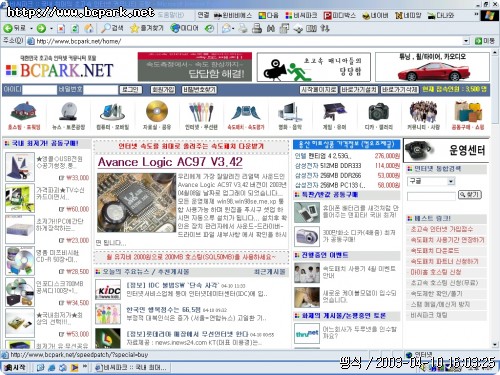Open the Avance Logic AC97 V3.42 headline link
The width and height of the screenshot is (500, 375).
(x=170, y=162)
